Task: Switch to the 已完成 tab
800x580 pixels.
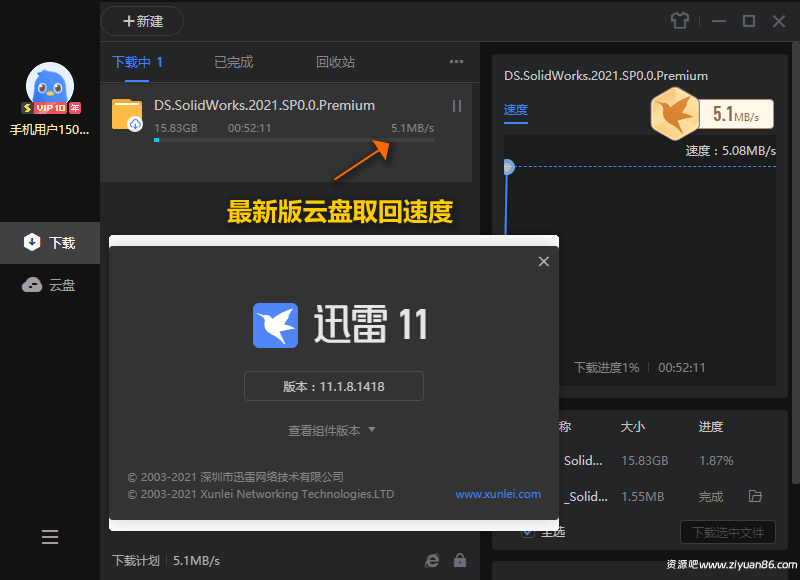Action: click(x=233, y=61)
